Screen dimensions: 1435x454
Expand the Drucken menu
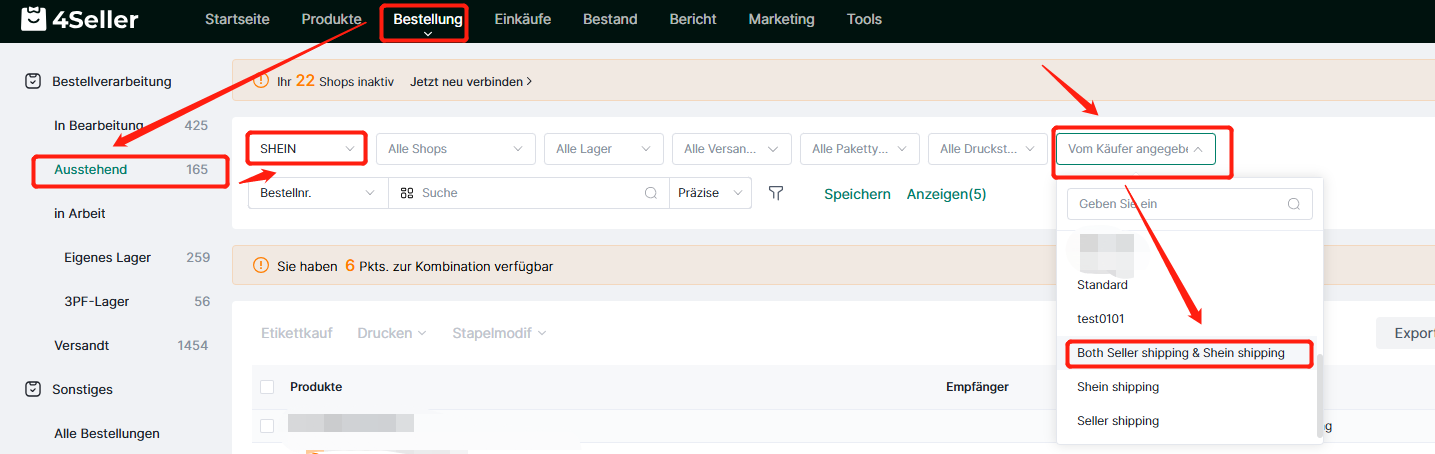pyautogui.click(x=392, y=333)
